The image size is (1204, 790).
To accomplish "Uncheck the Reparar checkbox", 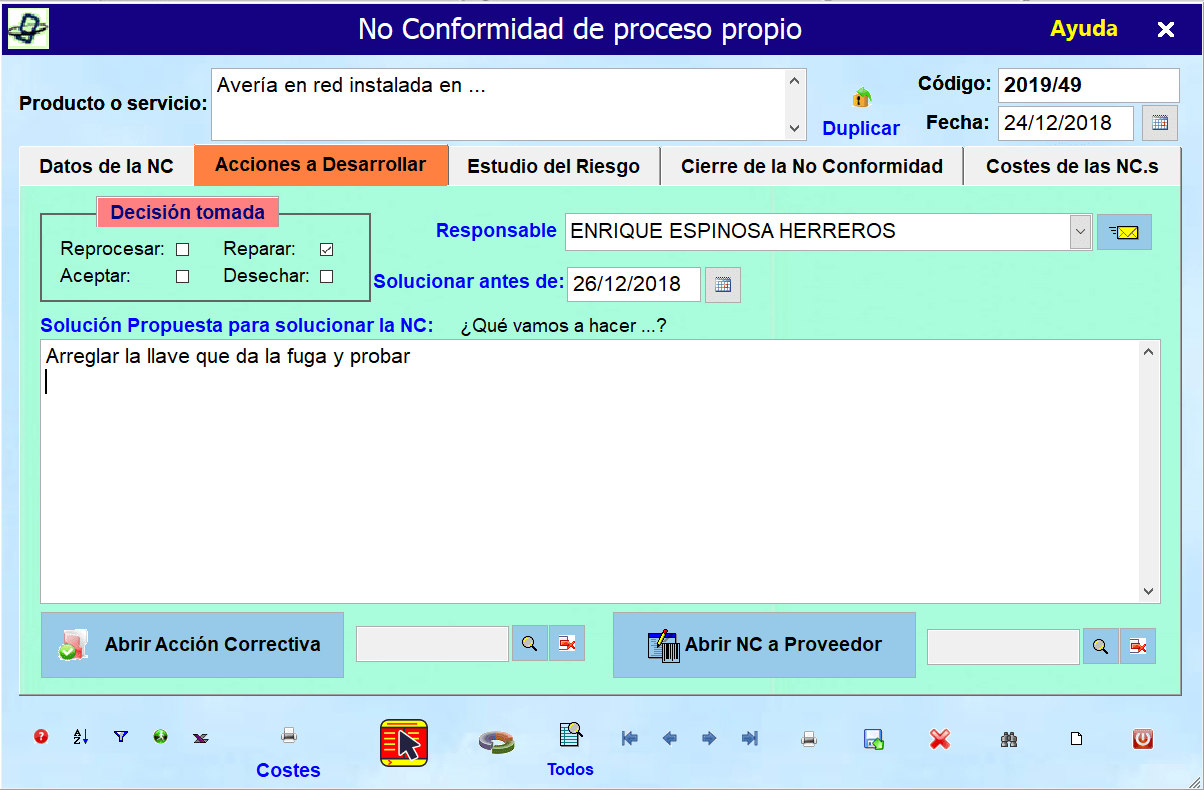I will (326, 249).
